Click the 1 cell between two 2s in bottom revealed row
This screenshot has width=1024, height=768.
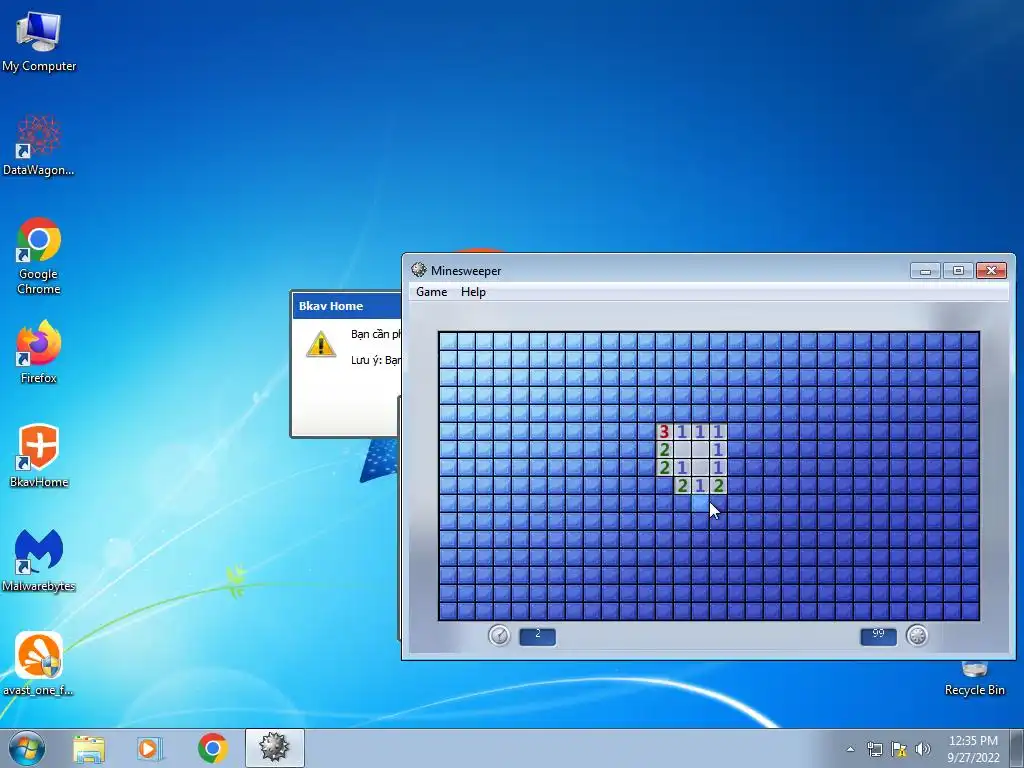700,485
